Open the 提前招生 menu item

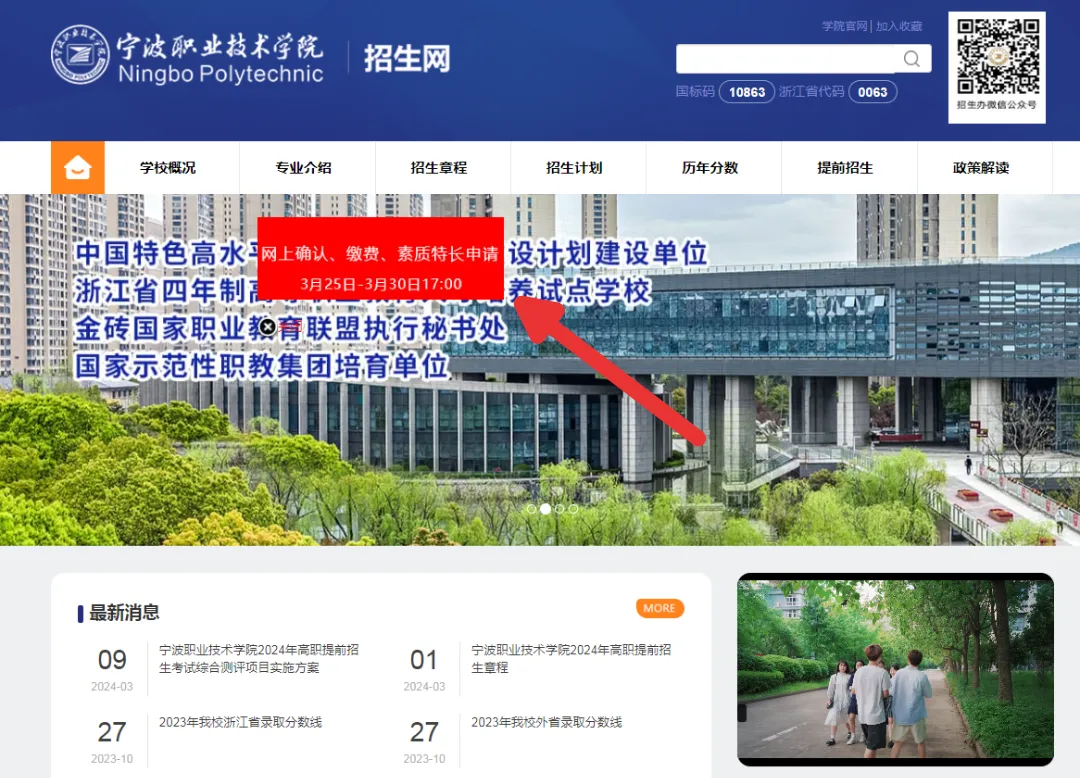coord(845,168)
